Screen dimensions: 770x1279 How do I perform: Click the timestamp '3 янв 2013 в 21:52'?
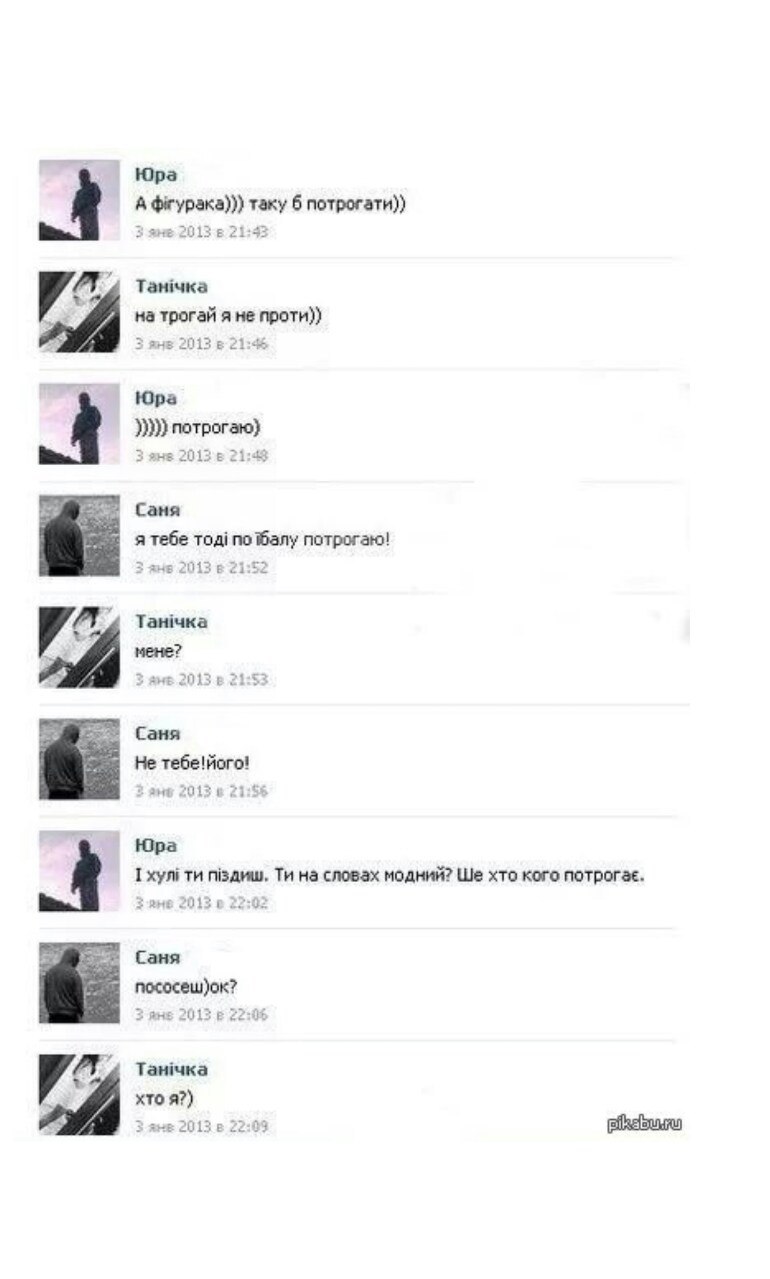201,568
